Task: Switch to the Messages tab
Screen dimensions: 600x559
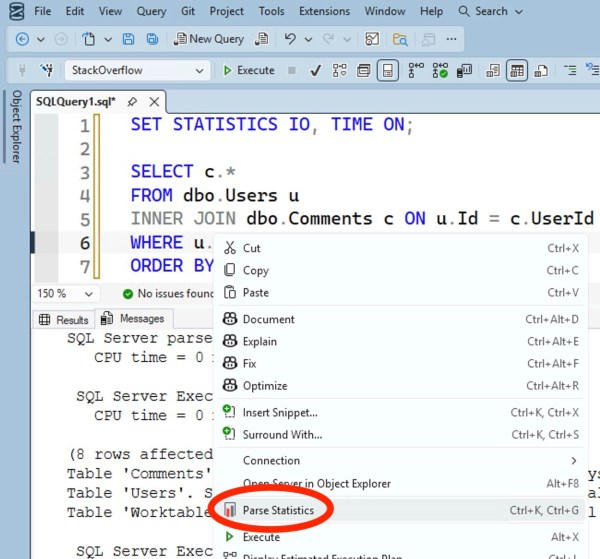Action: click(x=133, y=318)
